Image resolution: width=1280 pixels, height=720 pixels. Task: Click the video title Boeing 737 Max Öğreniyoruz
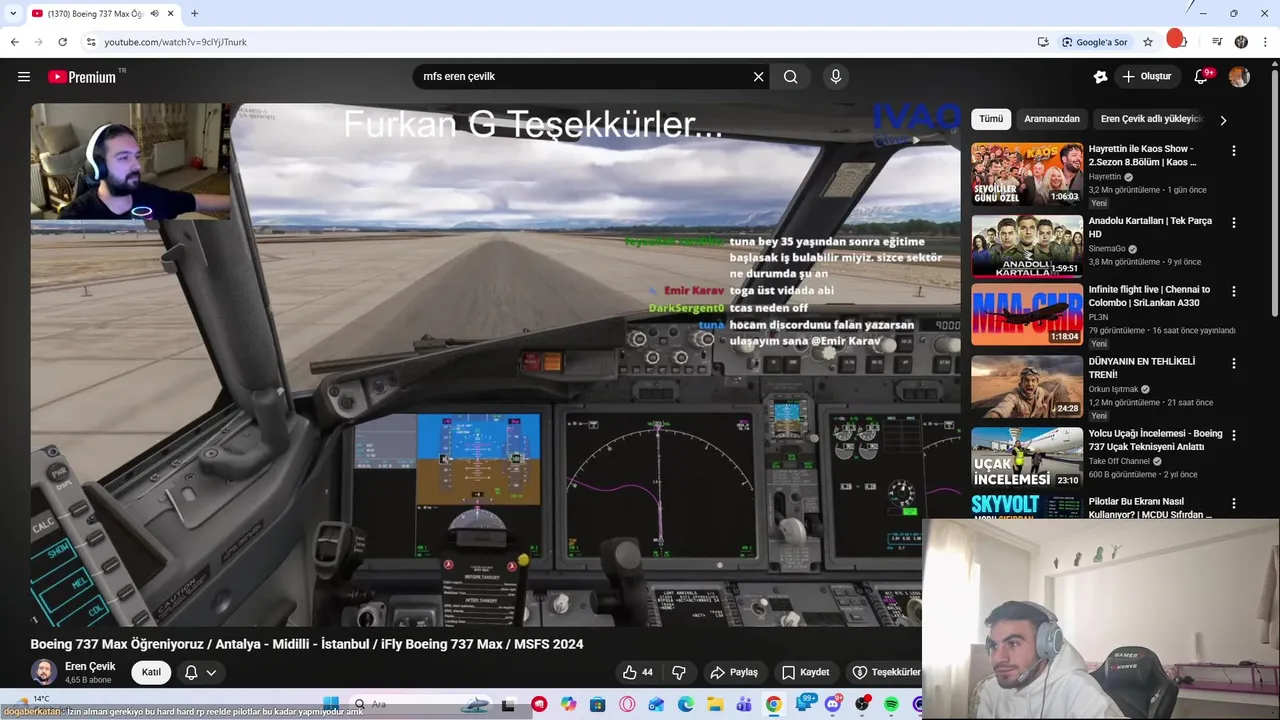point(307,644)
